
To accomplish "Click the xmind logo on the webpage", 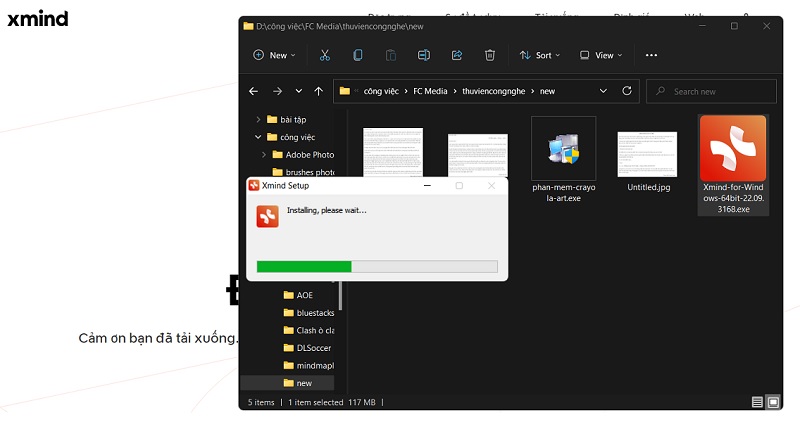I will (38, 19).
